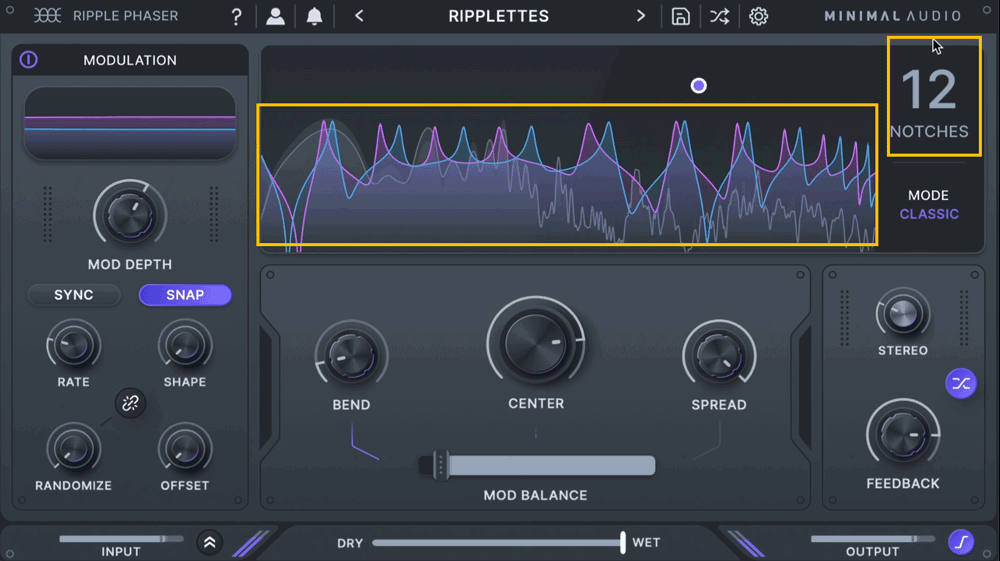This screenshot has height=561, width=1000.
Task: Click the WET label
Action: pos(646,543)
